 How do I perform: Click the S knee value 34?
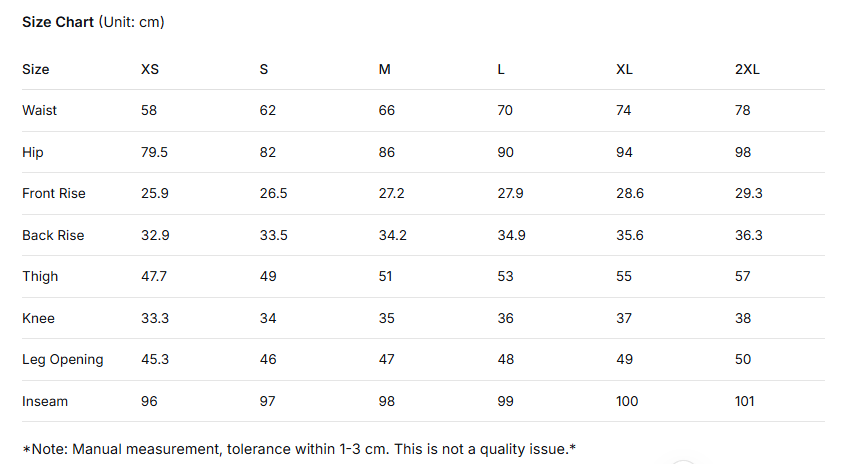tap(268, 318)
